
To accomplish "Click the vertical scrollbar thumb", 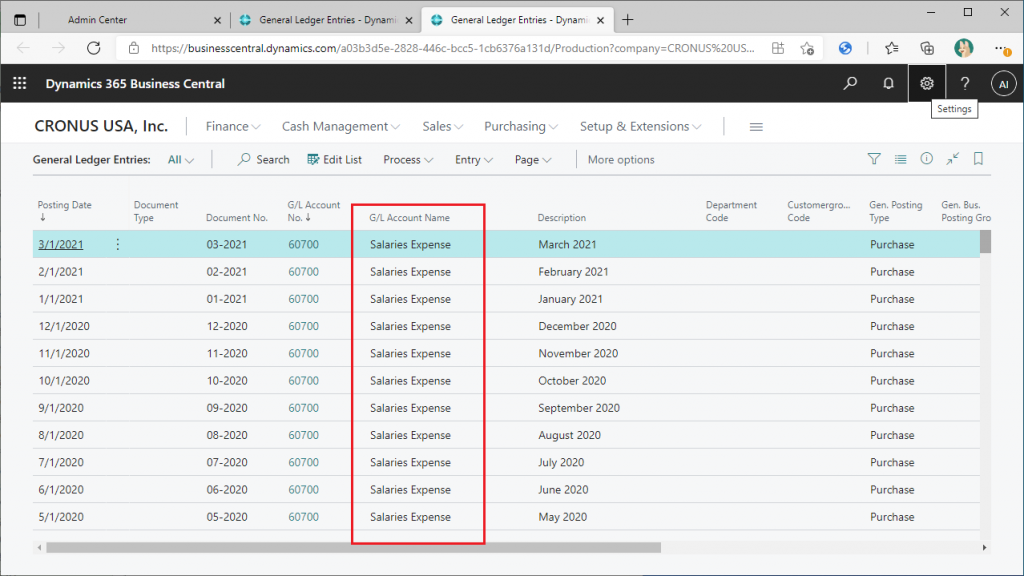I will (x=985, y=242).
